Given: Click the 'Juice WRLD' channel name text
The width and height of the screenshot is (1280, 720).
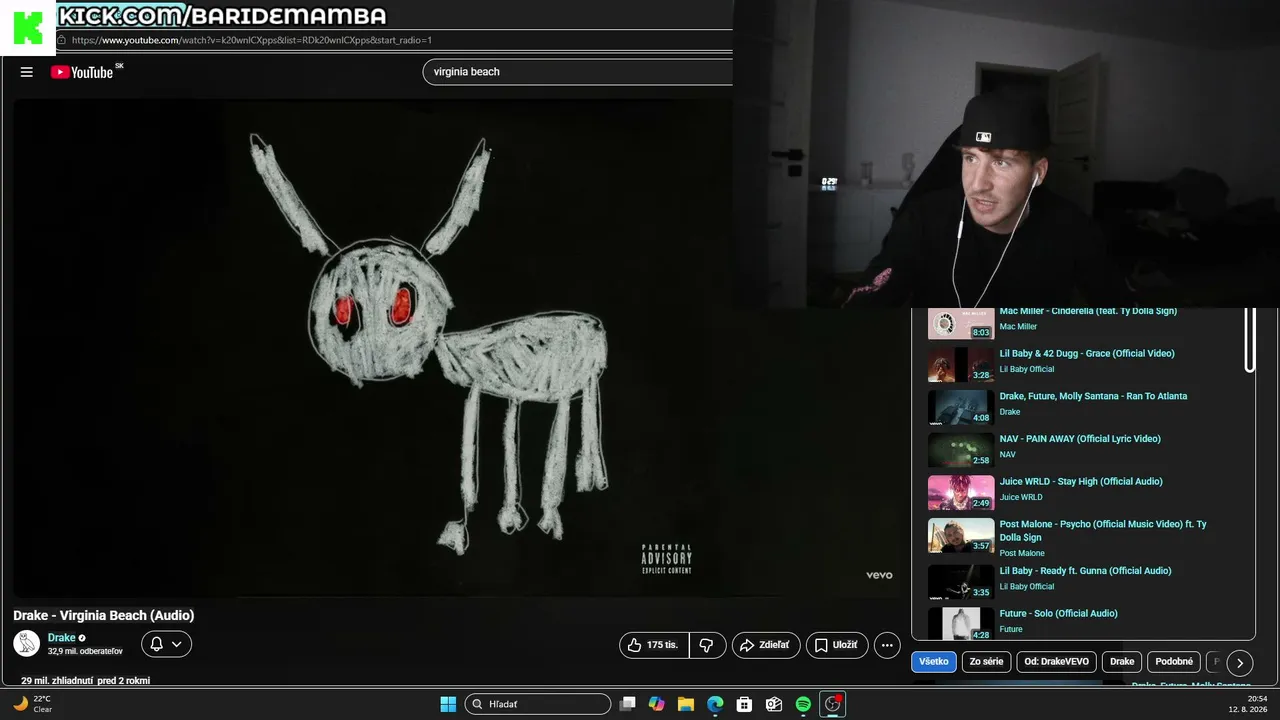Looking at the screenshot, I should (x=1021, y=497).
